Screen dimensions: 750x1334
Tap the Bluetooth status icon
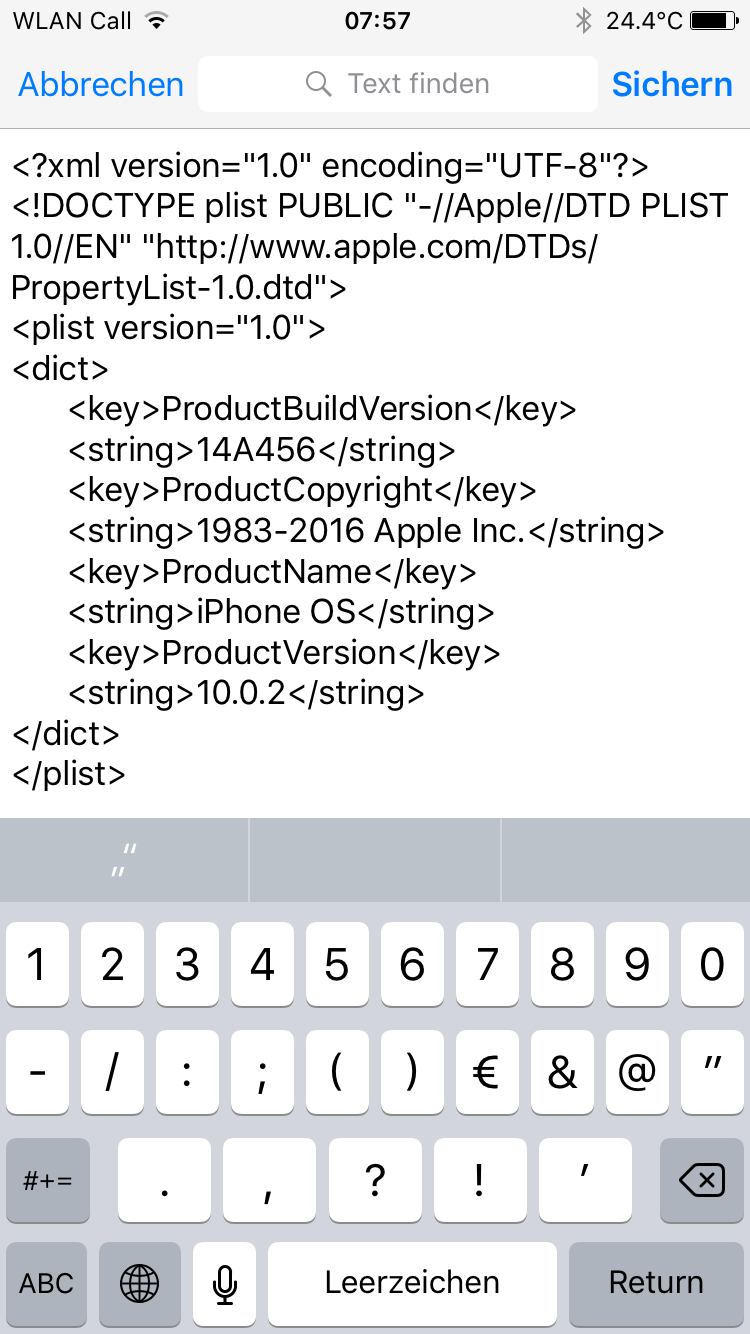[584, 20]
